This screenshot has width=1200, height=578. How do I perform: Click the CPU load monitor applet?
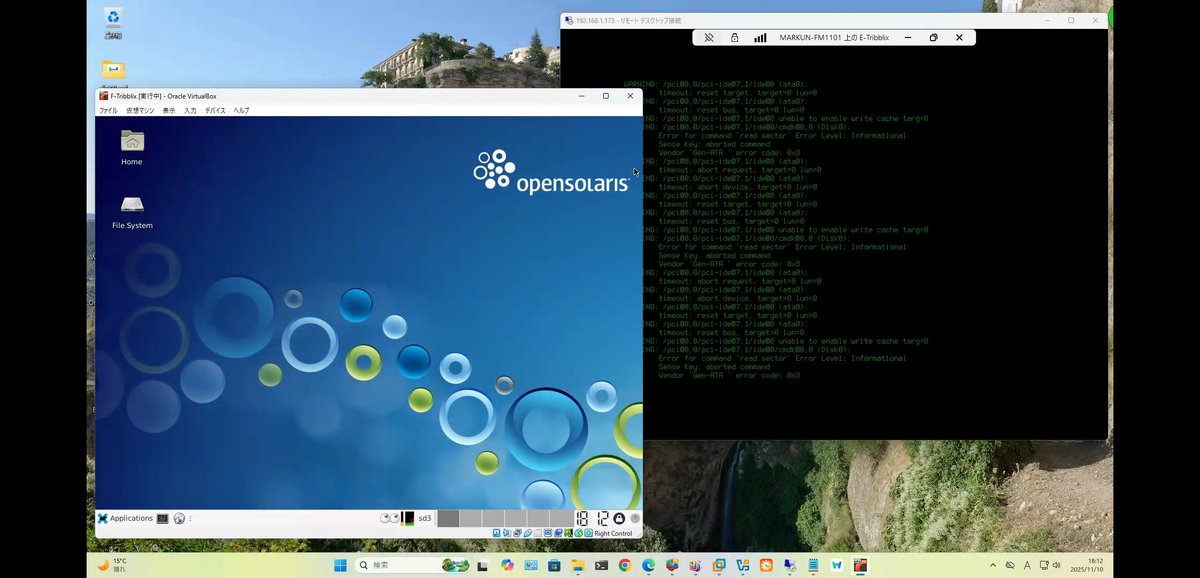407,518
